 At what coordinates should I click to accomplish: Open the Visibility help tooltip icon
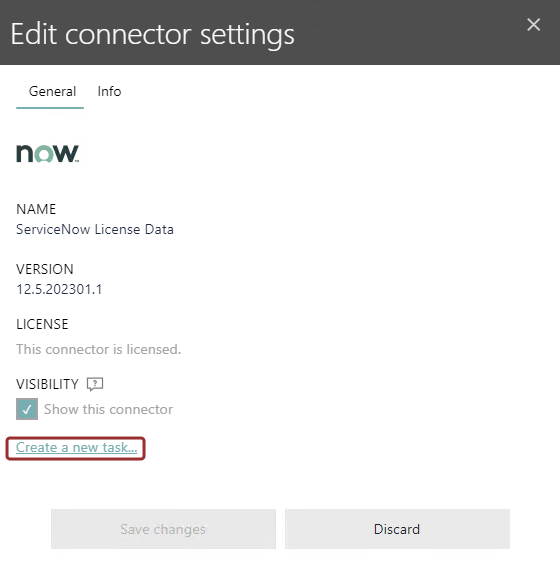tap(95, 384)
